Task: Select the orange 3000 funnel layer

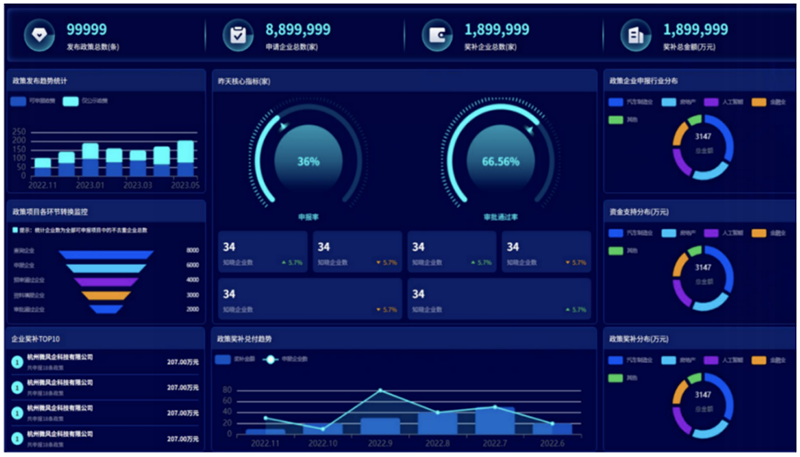Action: point(106,295)
